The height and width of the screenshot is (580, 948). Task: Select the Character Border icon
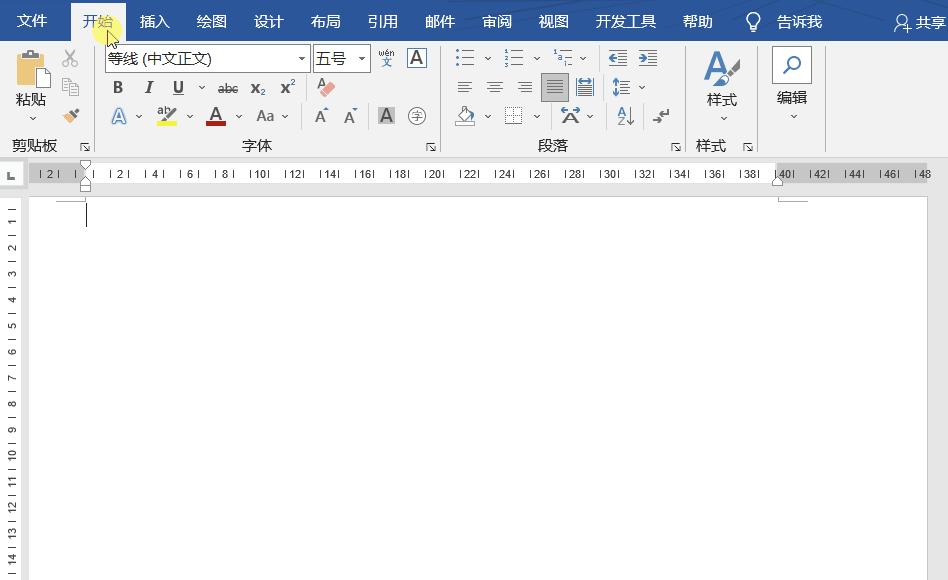point(416,58)
